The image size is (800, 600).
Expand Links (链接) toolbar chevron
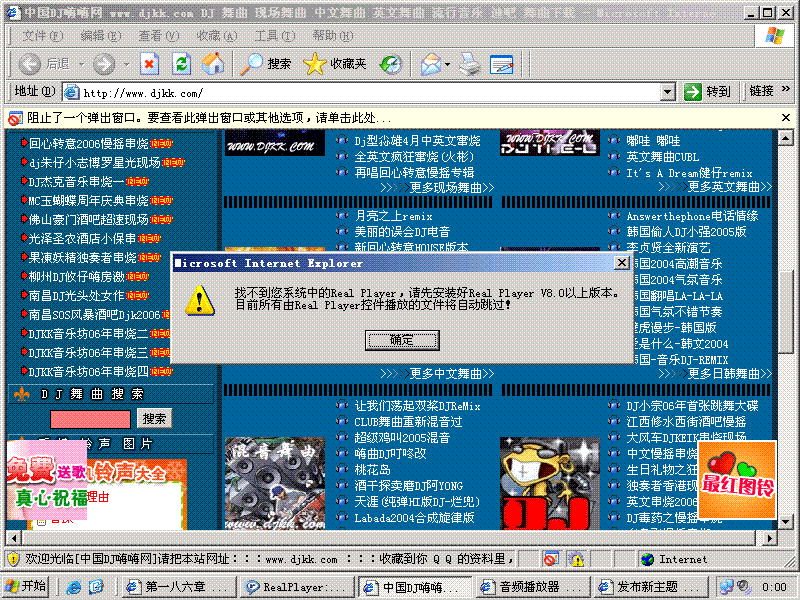[x=786, y=89]
